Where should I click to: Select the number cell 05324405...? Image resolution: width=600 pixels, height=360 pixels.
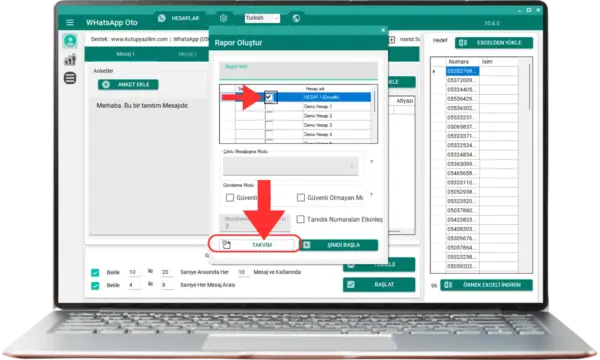462,90
